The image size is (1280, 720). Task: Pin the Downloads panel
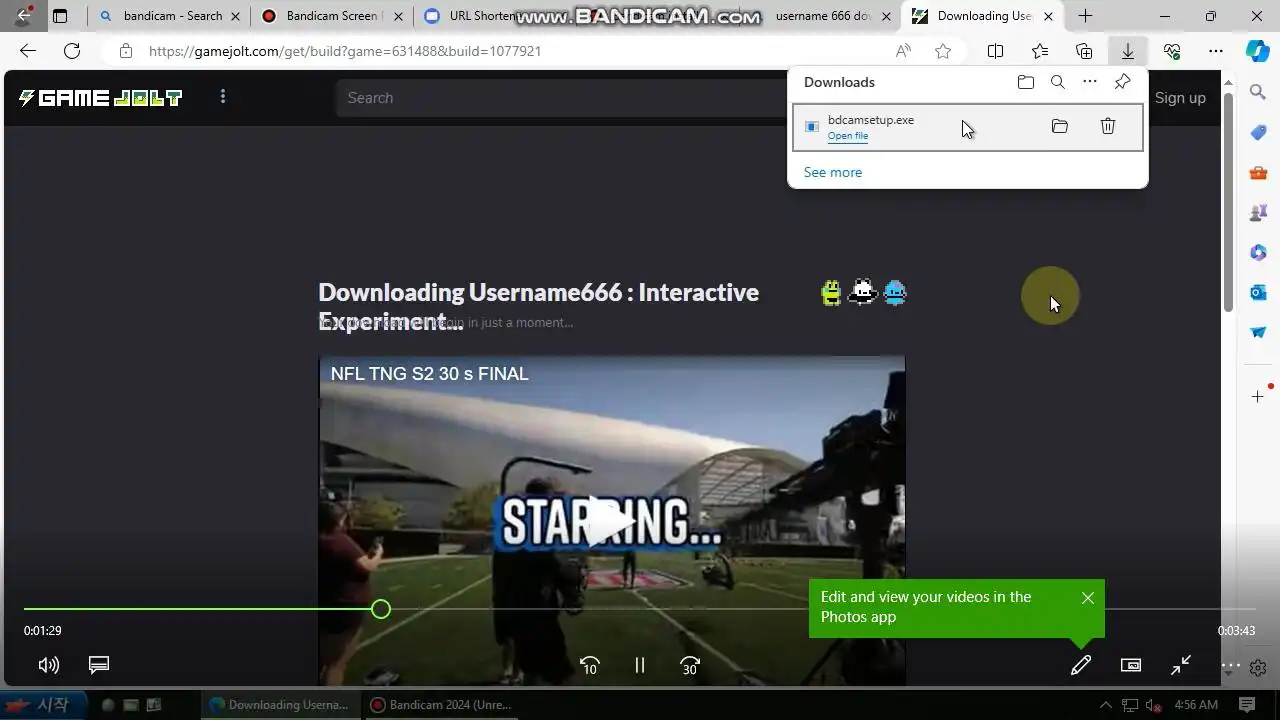[x=1123, y=82]
